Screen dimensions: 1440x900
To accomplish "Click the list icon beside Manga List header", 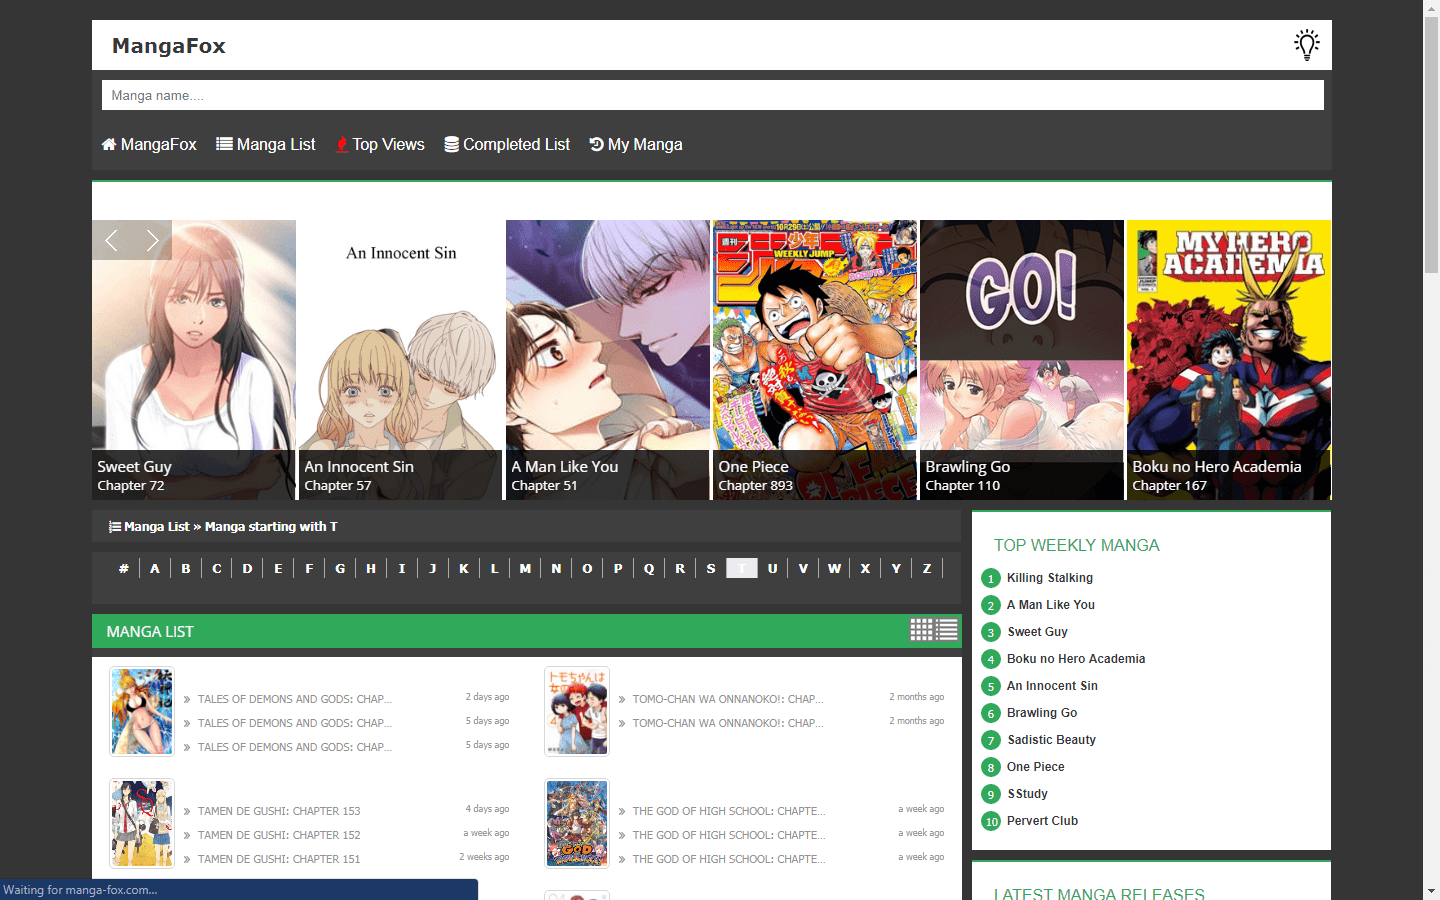I will point(113,526).
